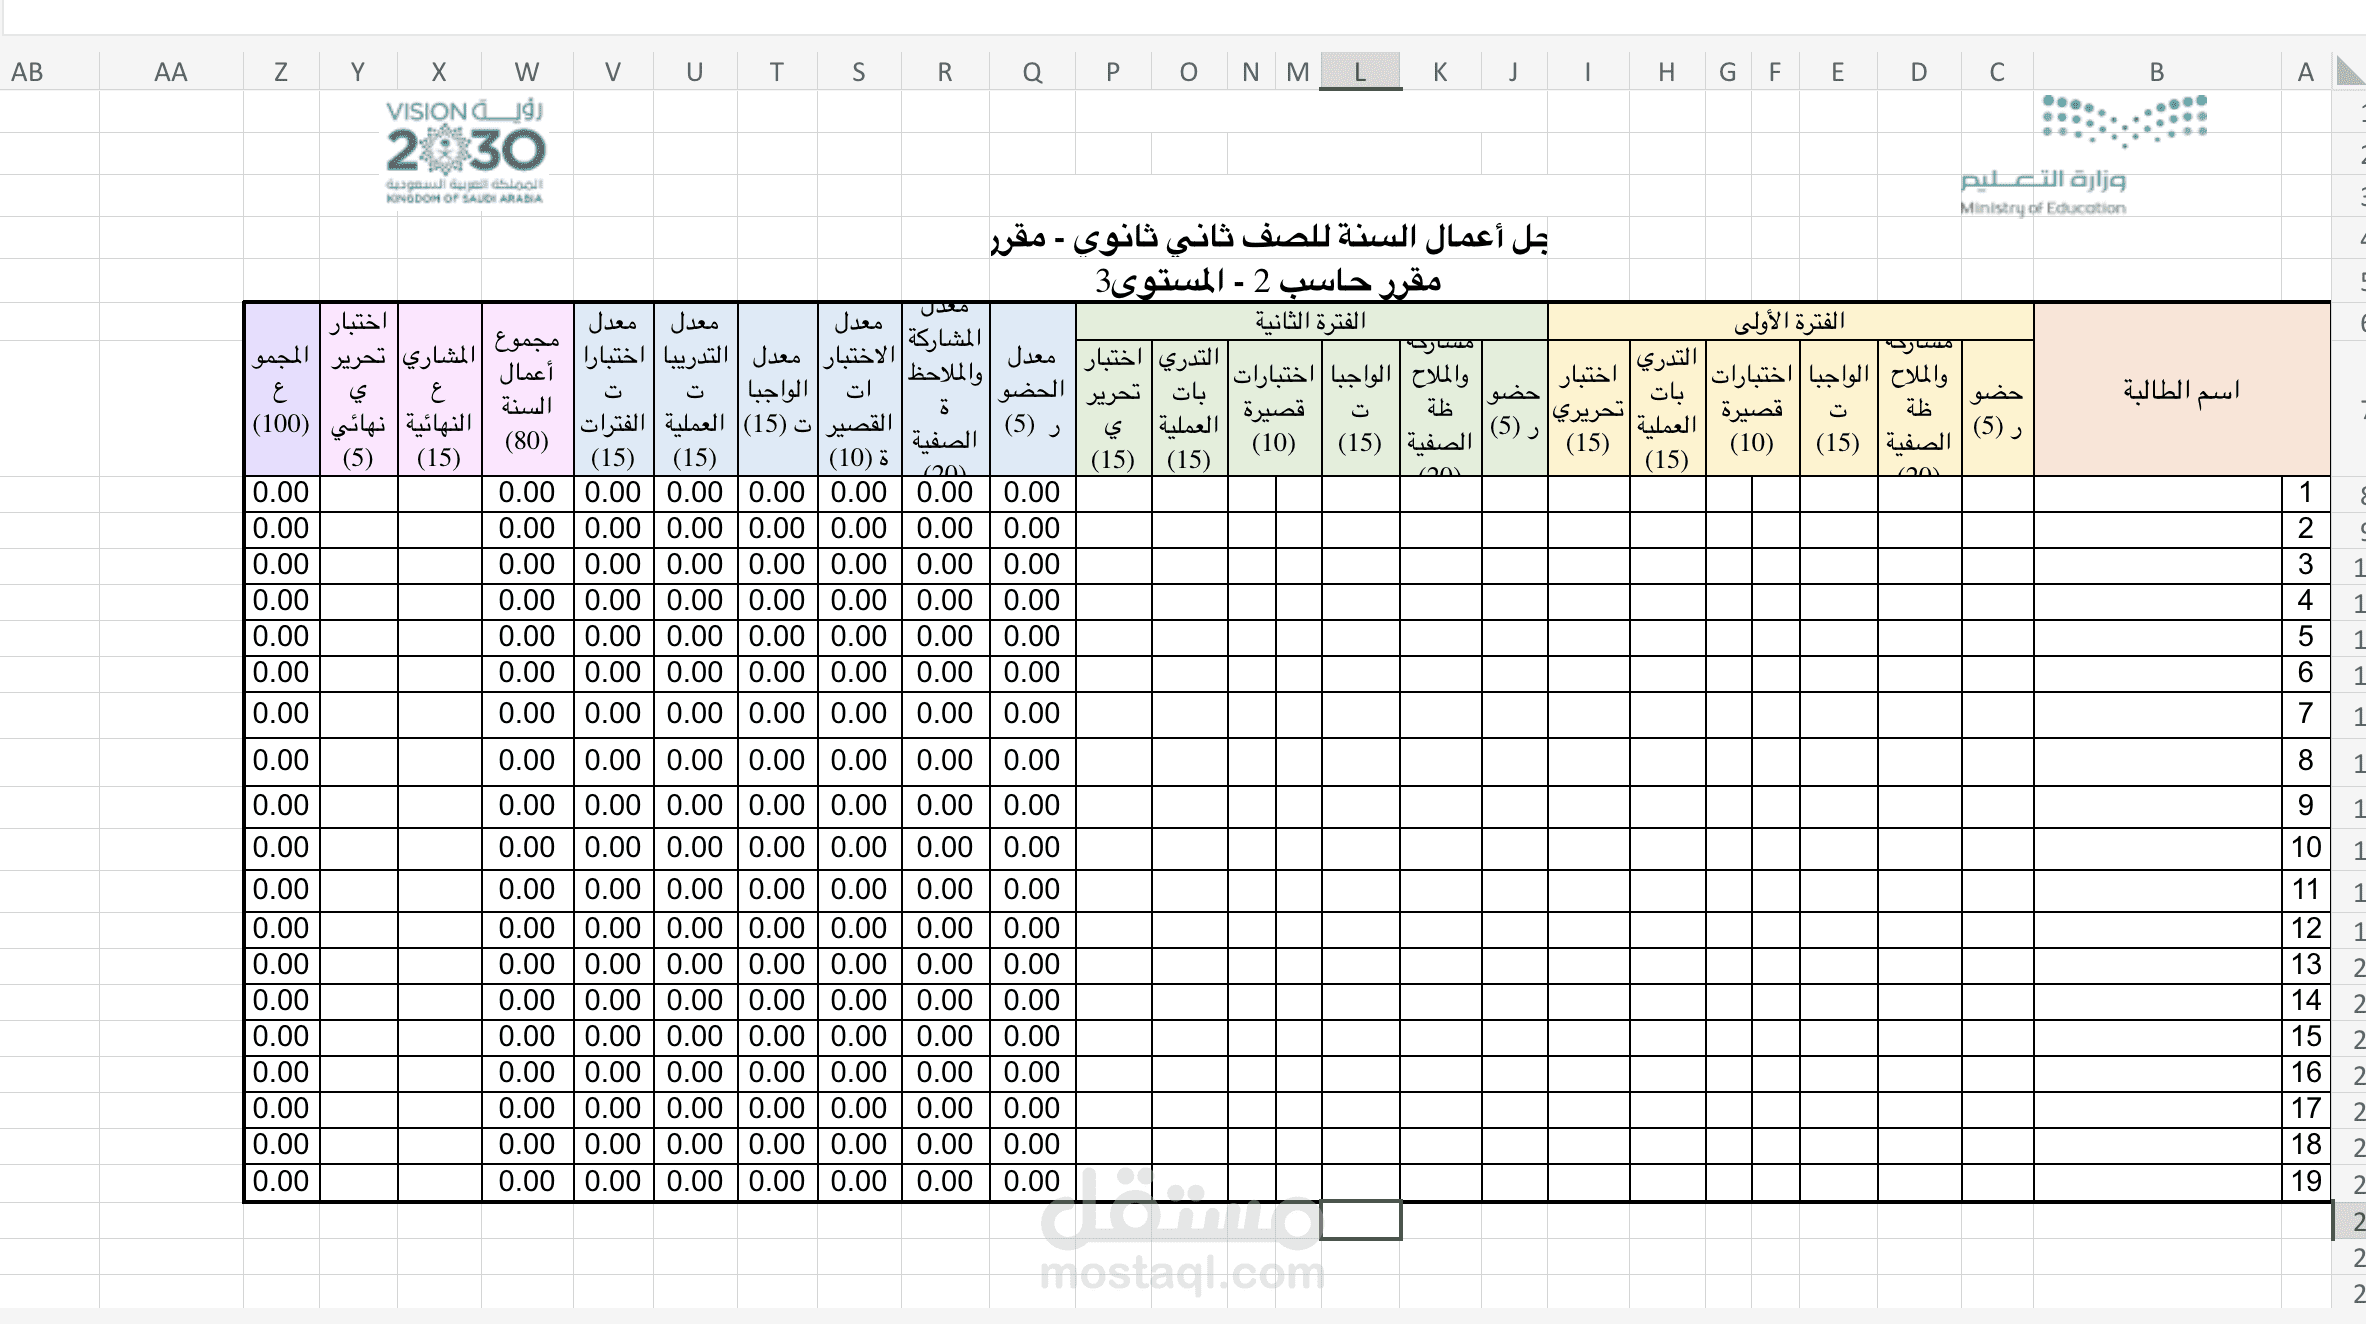Screen dimensions: 2366x1324
Task: Click student serial number 7 cell
Action: point(2306,714)
